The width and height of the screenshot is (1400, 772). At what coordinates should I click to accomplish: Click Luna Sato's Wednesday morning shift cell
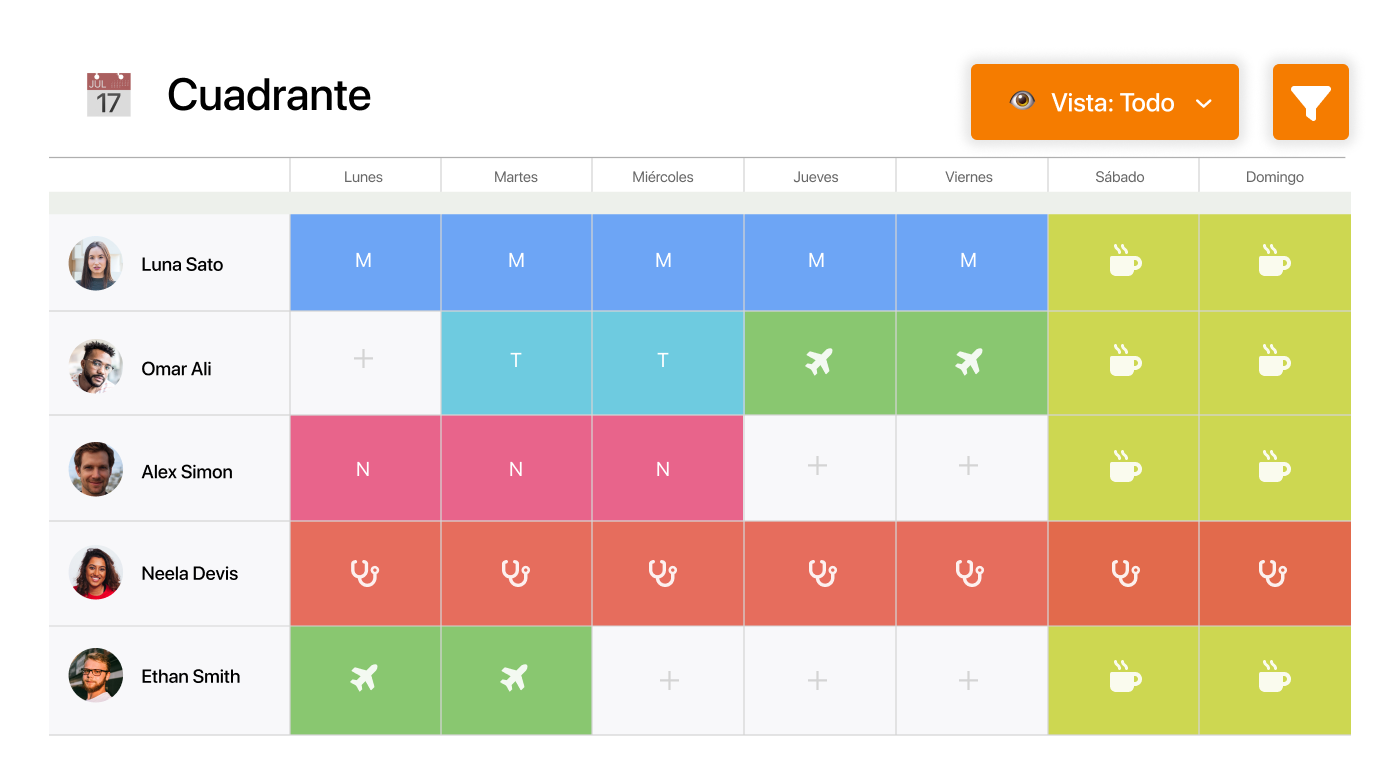663,261
